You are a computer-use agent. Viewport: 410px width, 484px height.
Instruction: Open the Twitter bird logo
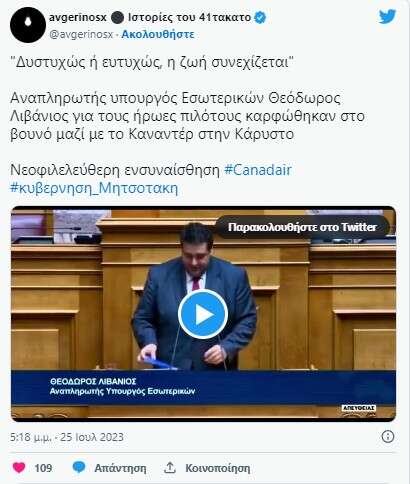pyautogui.click(x=387, y=16)
